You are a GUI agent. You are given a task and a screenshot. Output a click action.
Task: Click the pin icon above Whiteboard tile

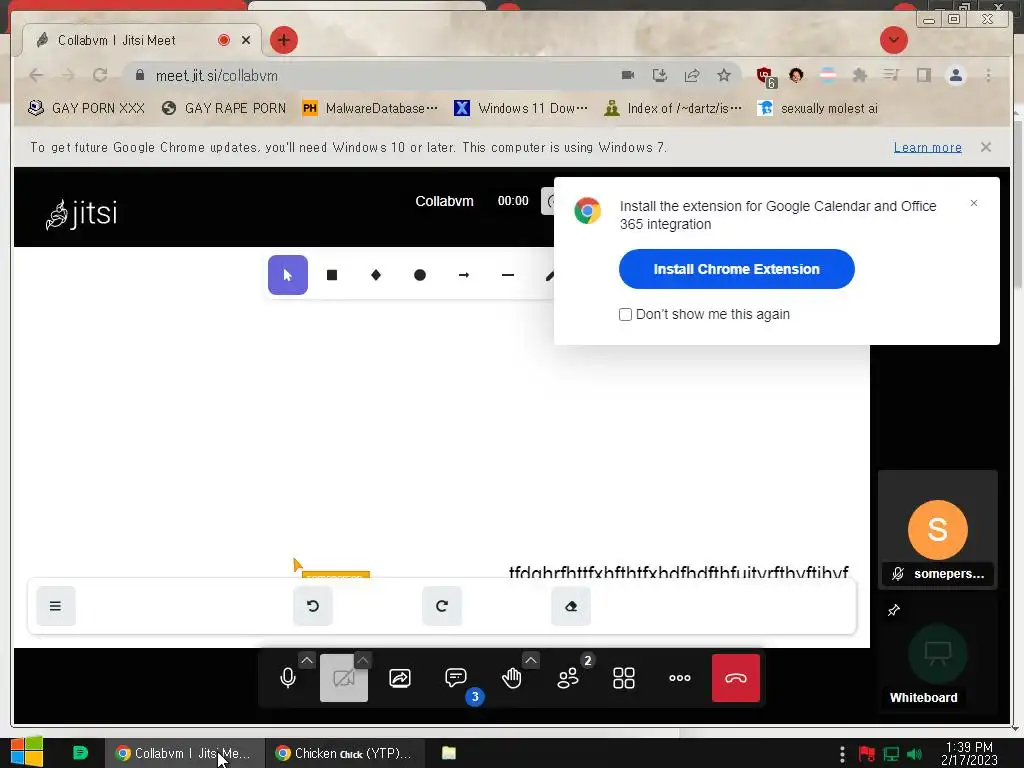(893, 610)
